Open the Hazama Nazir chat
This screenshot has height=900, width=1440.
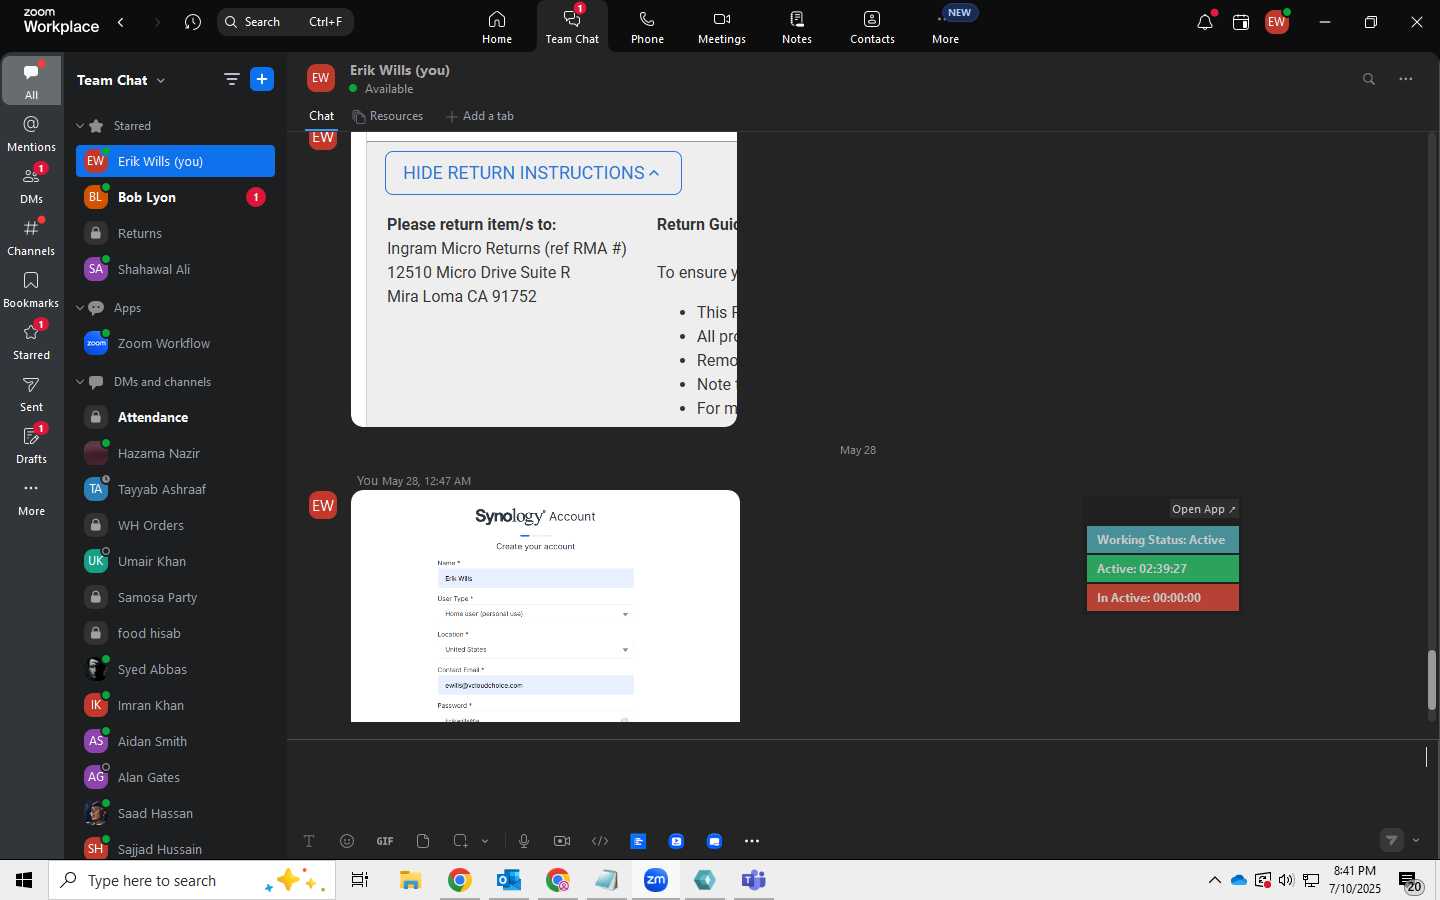click(175, 453)
